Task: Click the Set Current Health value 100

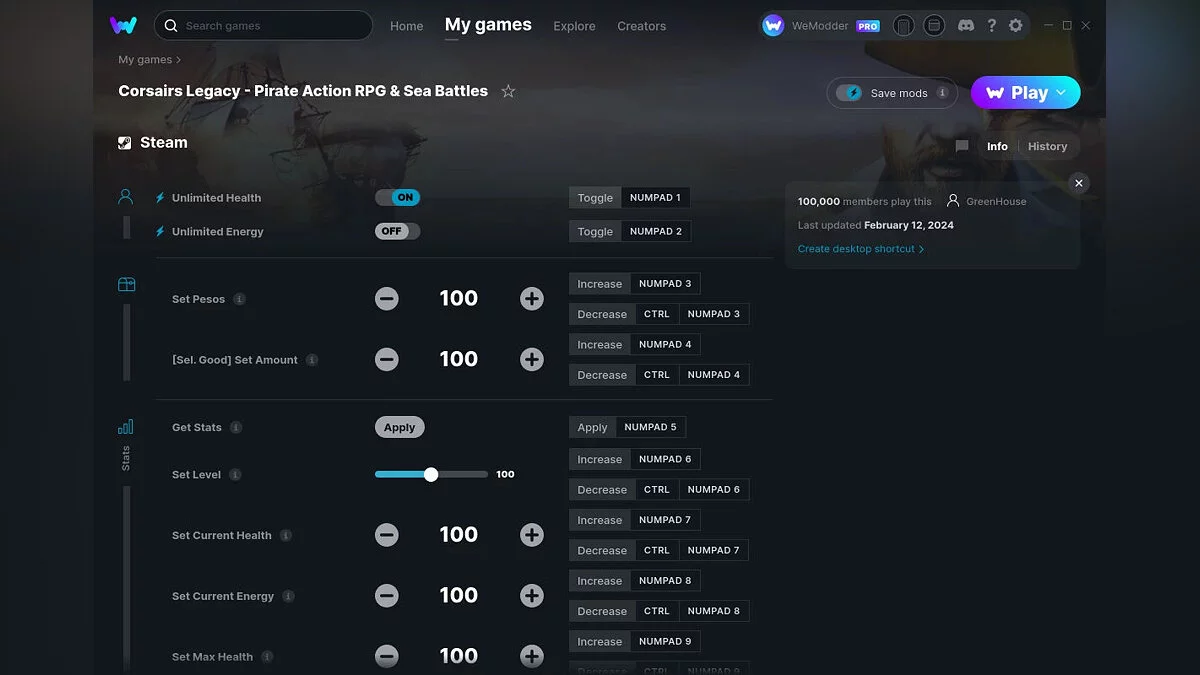Action: [459, 535]
